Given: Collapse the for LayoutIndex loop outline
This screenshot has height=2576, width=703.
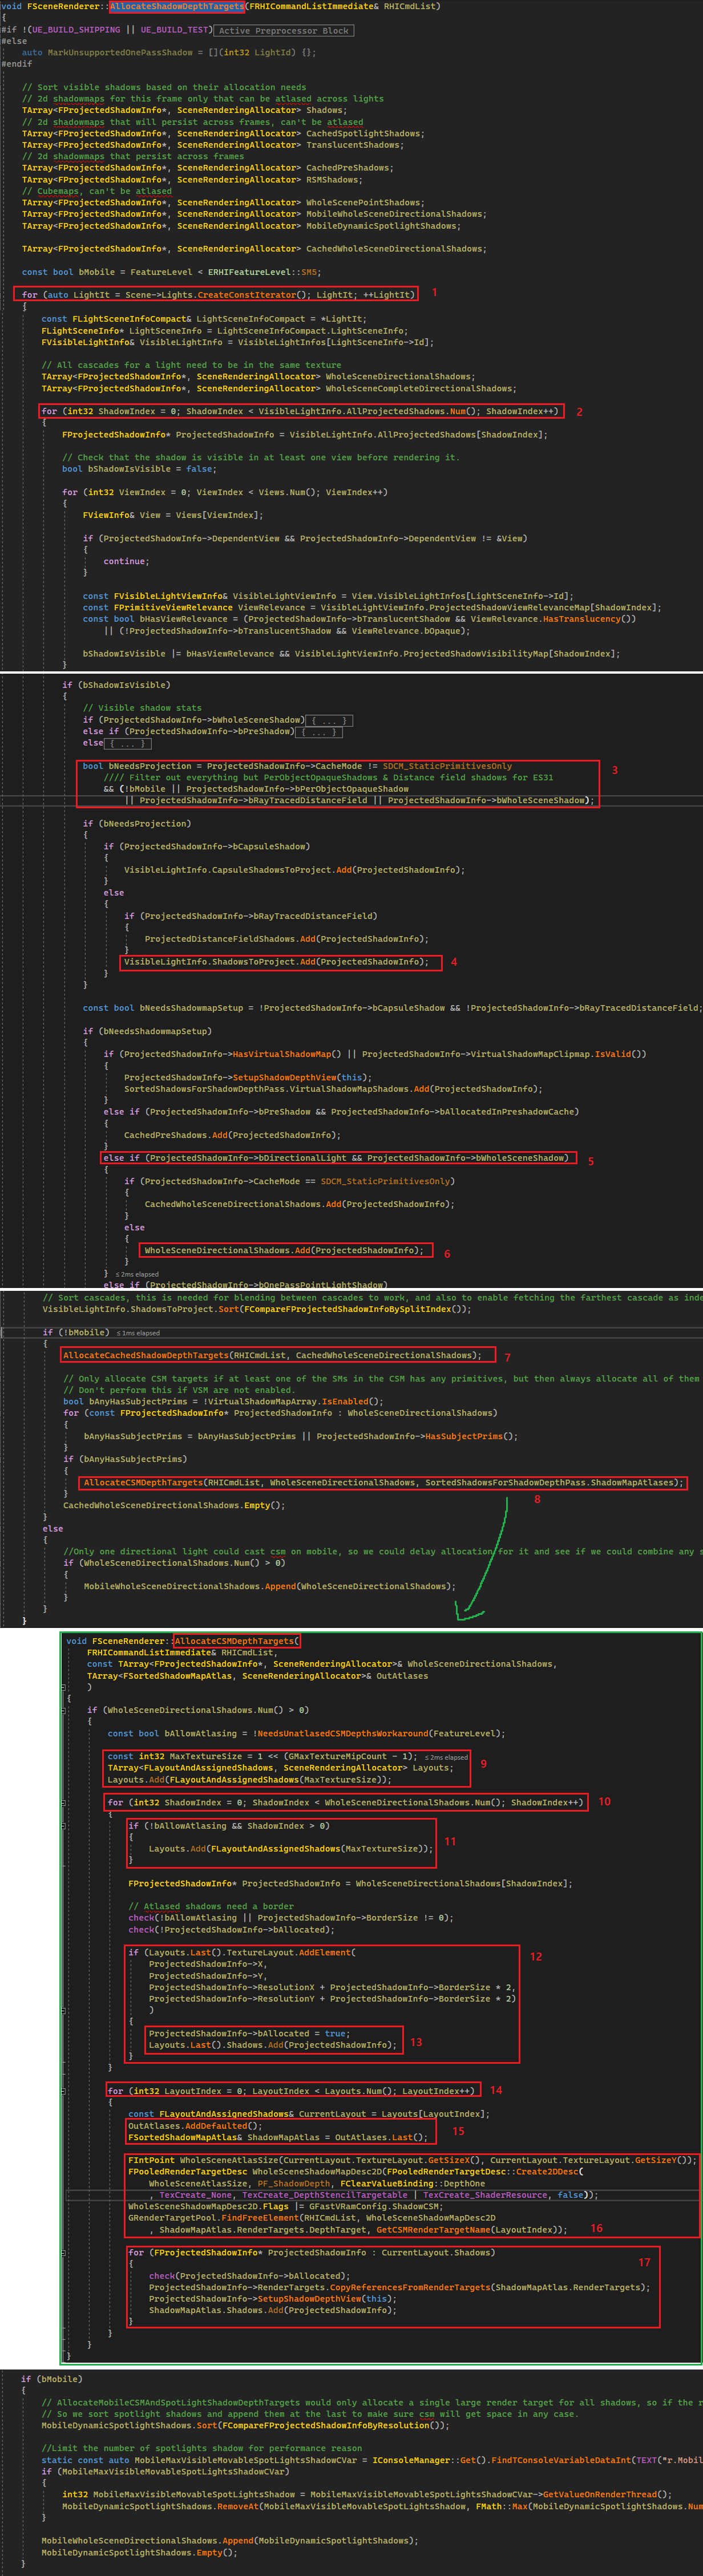Looking at the screenshot, I should (64, 2090).
